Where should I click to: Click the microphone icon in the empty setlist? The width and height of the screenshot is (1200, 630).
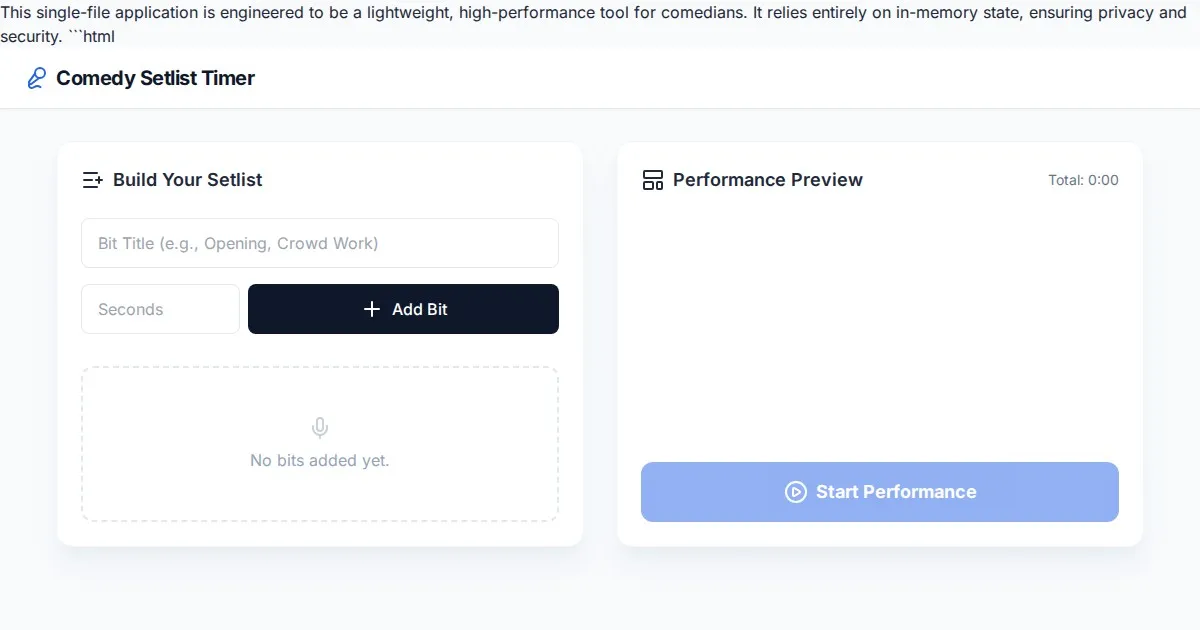320,428
